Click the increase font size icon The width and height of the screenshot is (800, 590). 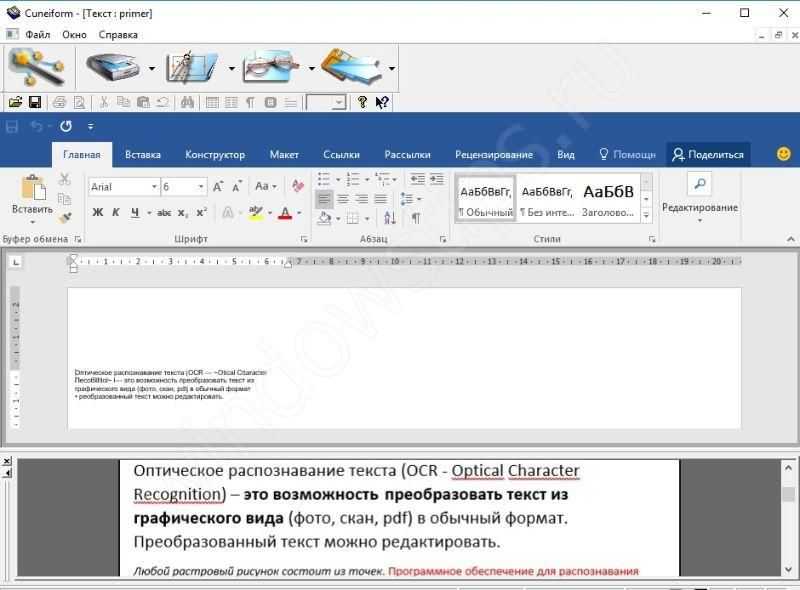218,187
